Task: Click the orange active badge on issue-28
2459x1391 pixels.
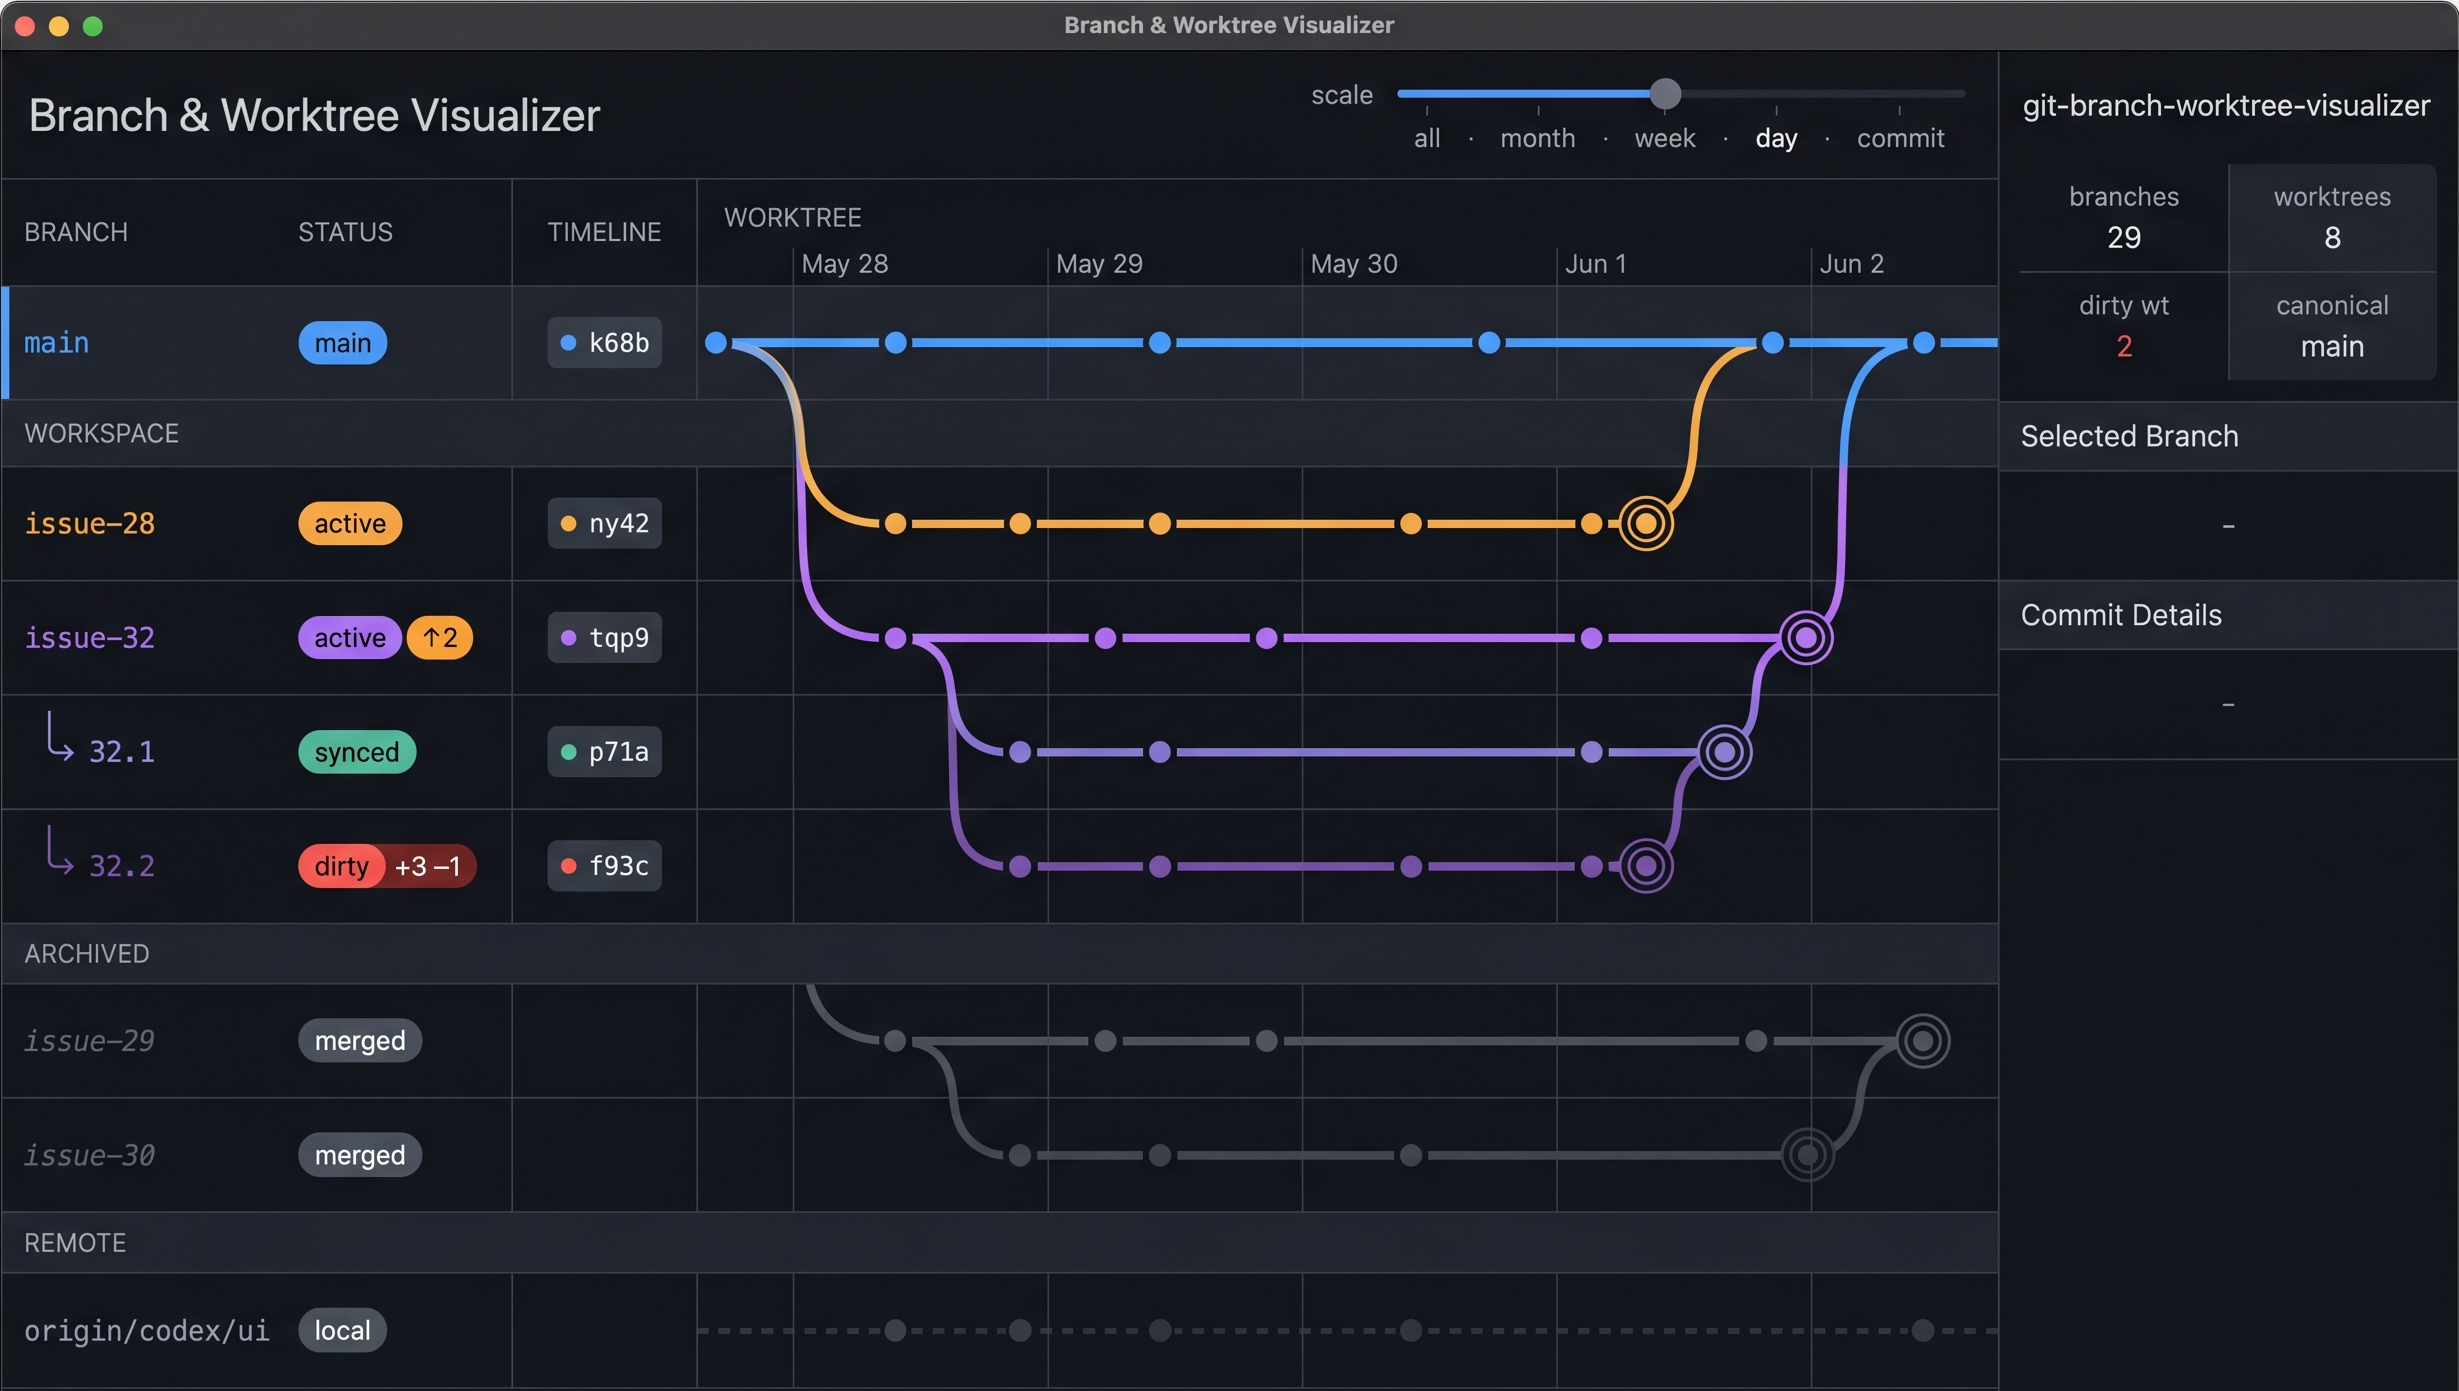Action: point(350,524)
